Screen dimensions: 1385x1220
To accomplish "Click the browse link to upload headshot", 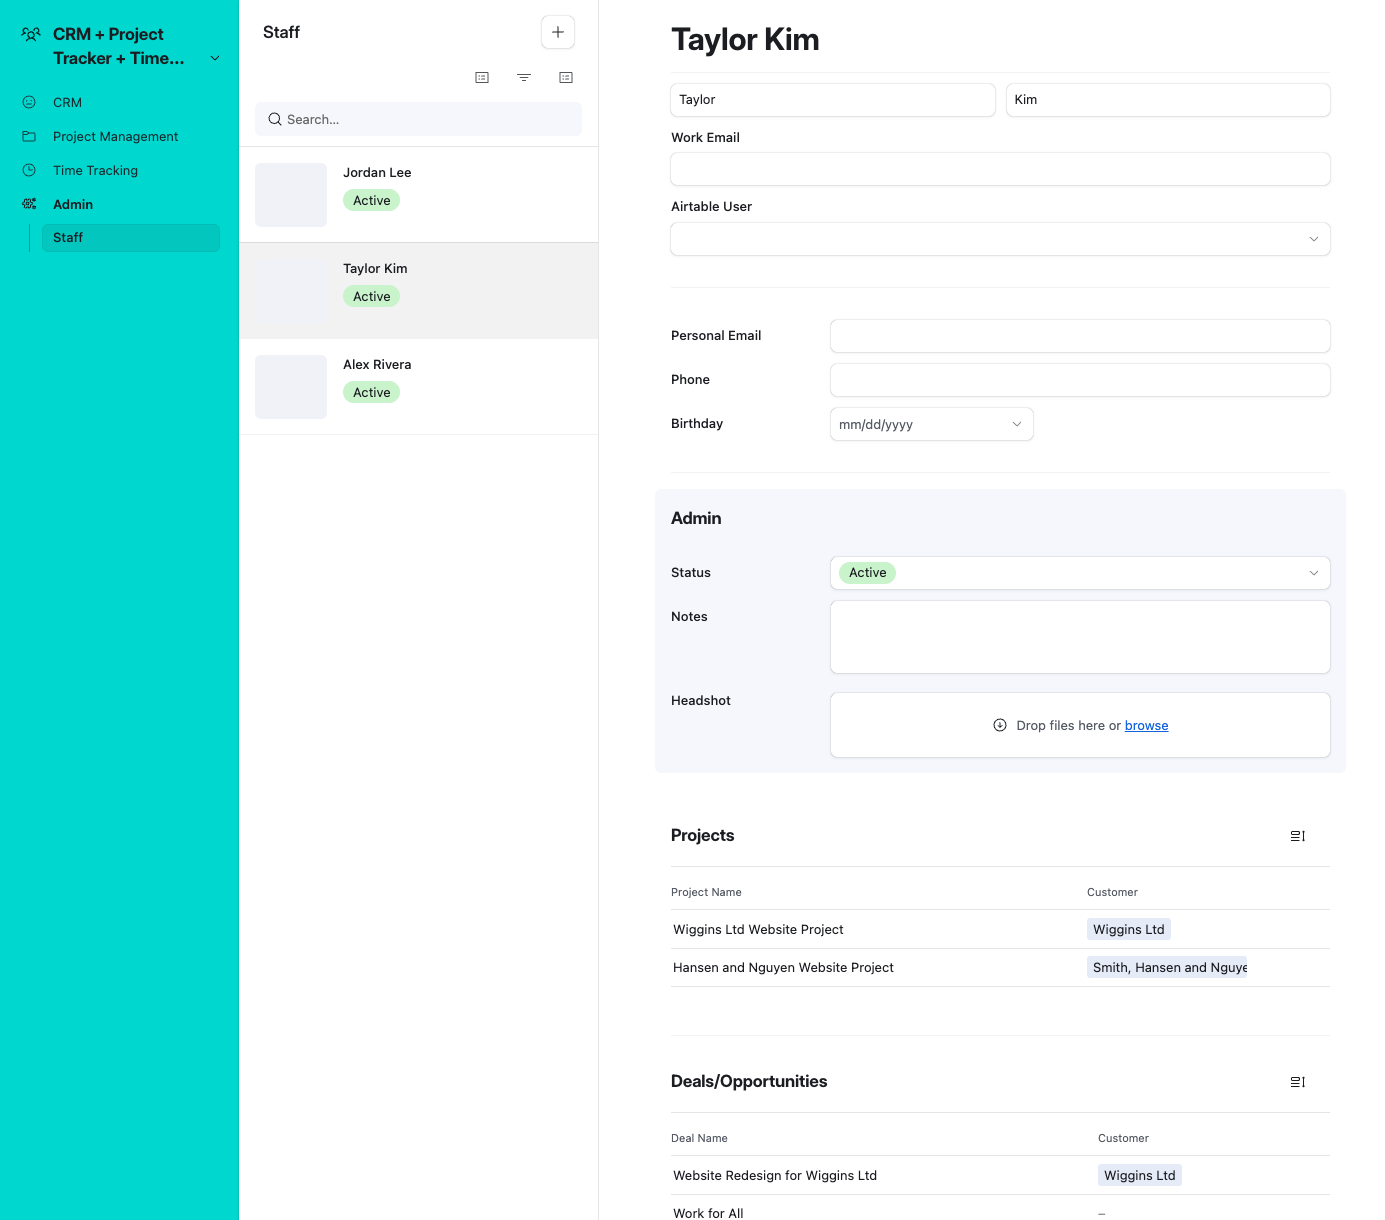I will point(1146,725).
